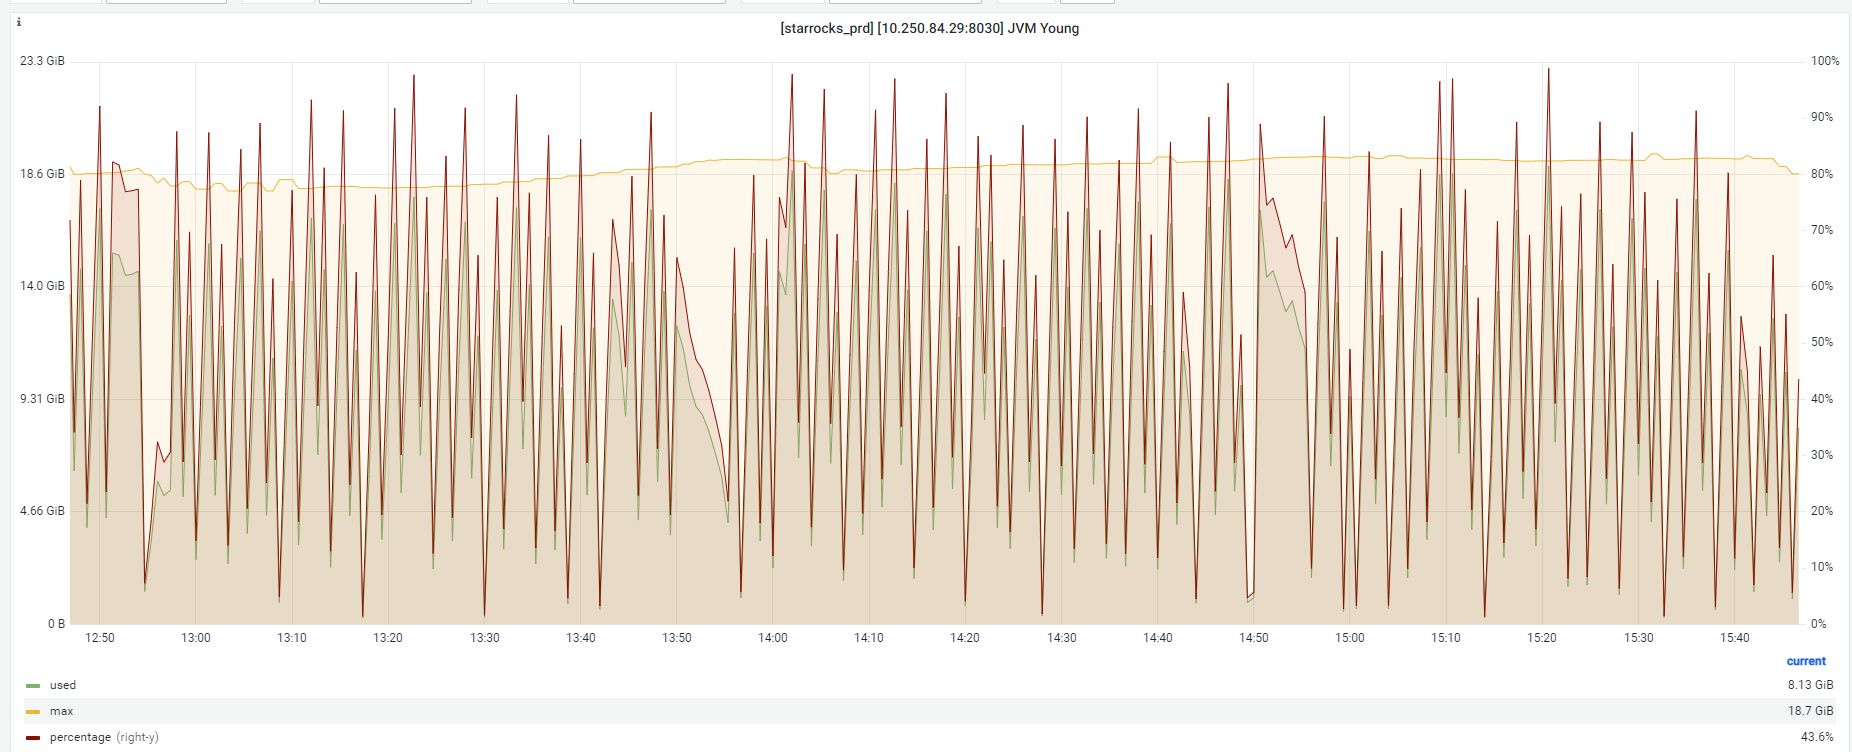Click the 15:40 time axis label
The width and height of the screenshot is (1852, 752).
1735,638
